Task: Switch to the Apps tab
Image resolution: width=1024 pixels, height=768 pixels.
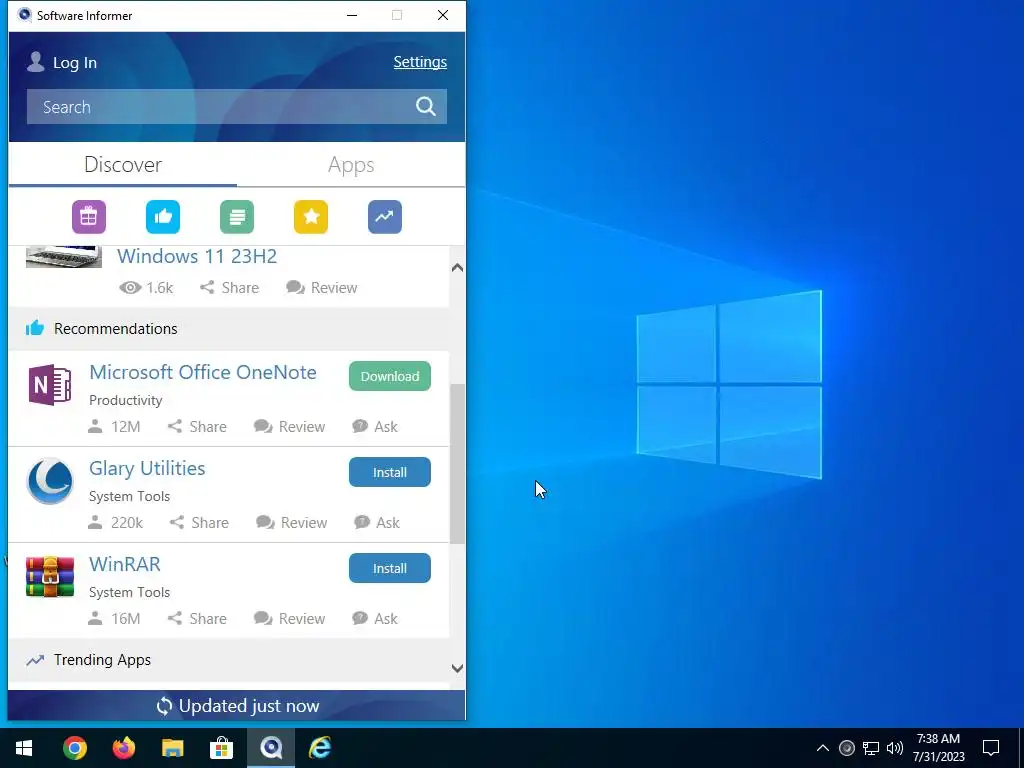Action: tap(351, 165)
